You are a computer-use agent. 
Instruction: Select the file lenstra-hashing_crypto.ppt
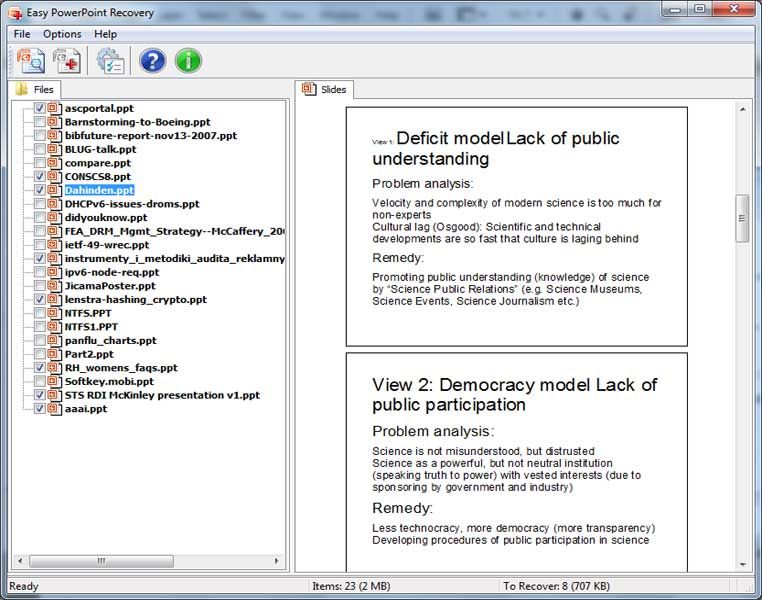click(x=136, y=299)
